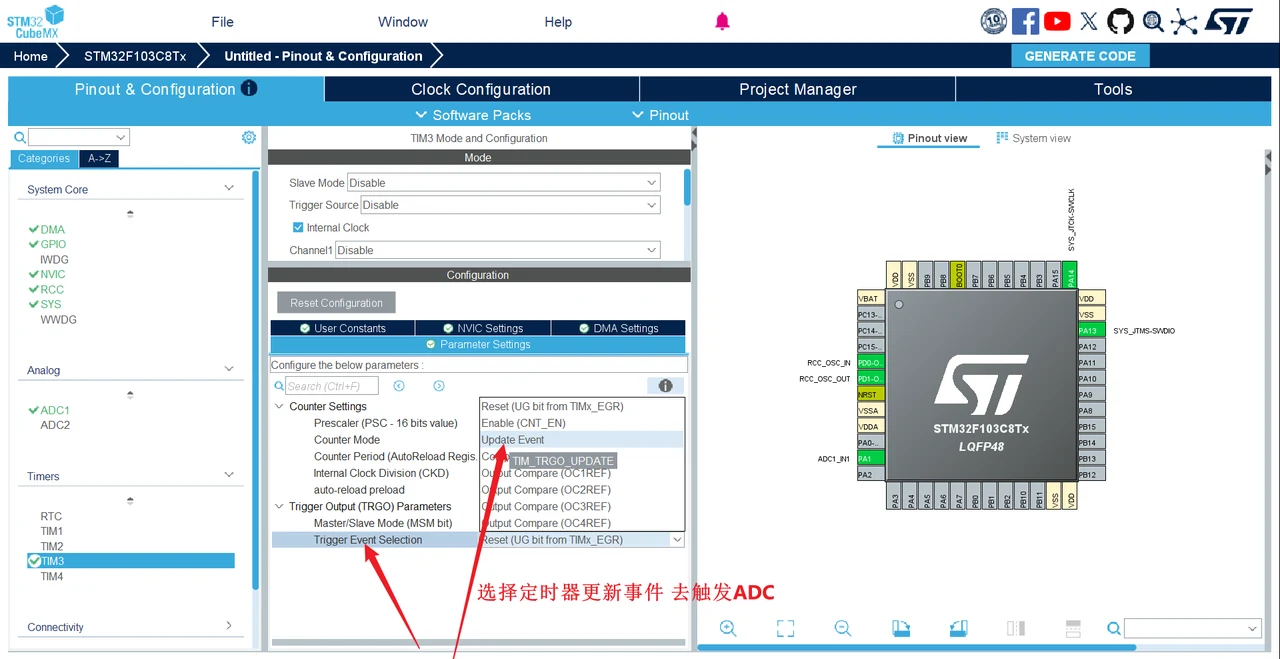Open the DMA Settings tab

(x=618, y=328)
